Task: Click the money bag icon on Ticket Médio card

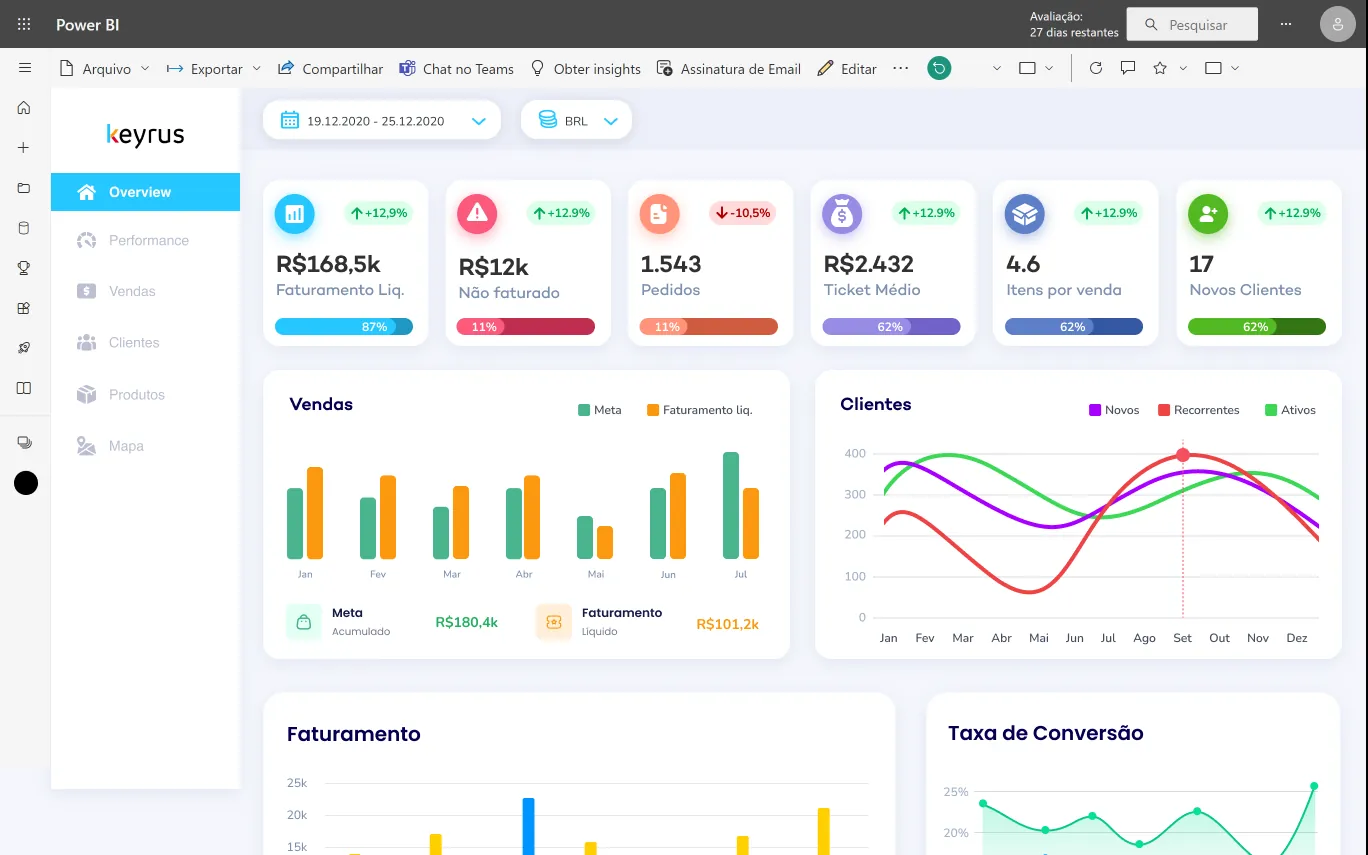Action: click(842, 213)
